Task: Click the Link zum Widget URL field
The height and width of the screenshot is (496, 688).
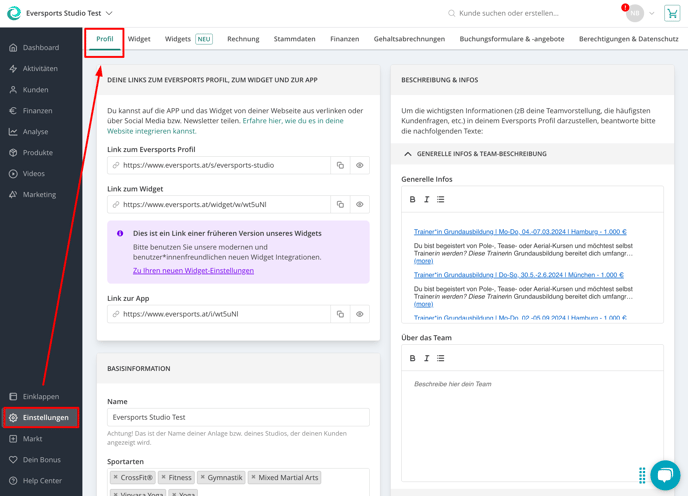Action: tap(219, 205)
